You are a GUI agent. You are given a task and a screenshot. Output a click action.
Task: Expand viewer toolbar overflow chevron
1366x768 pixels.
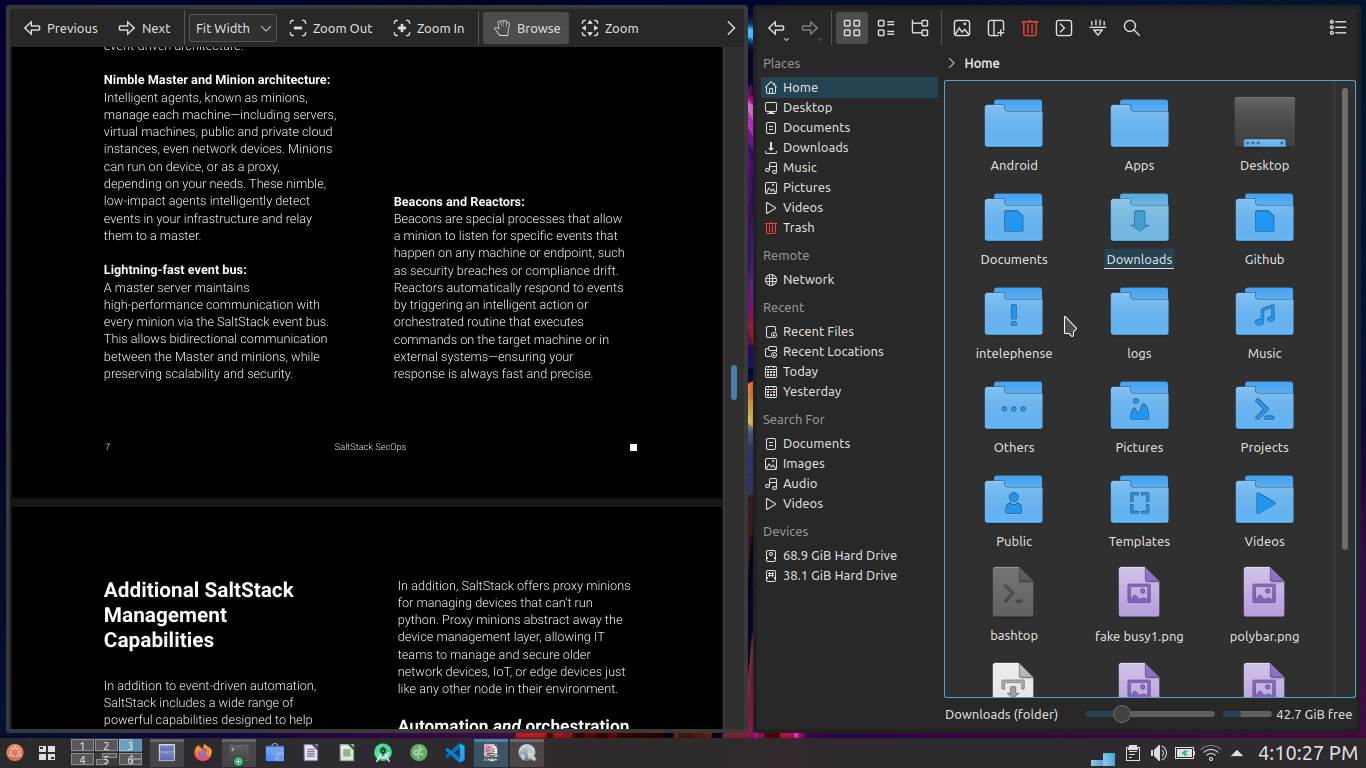(731, 28)
